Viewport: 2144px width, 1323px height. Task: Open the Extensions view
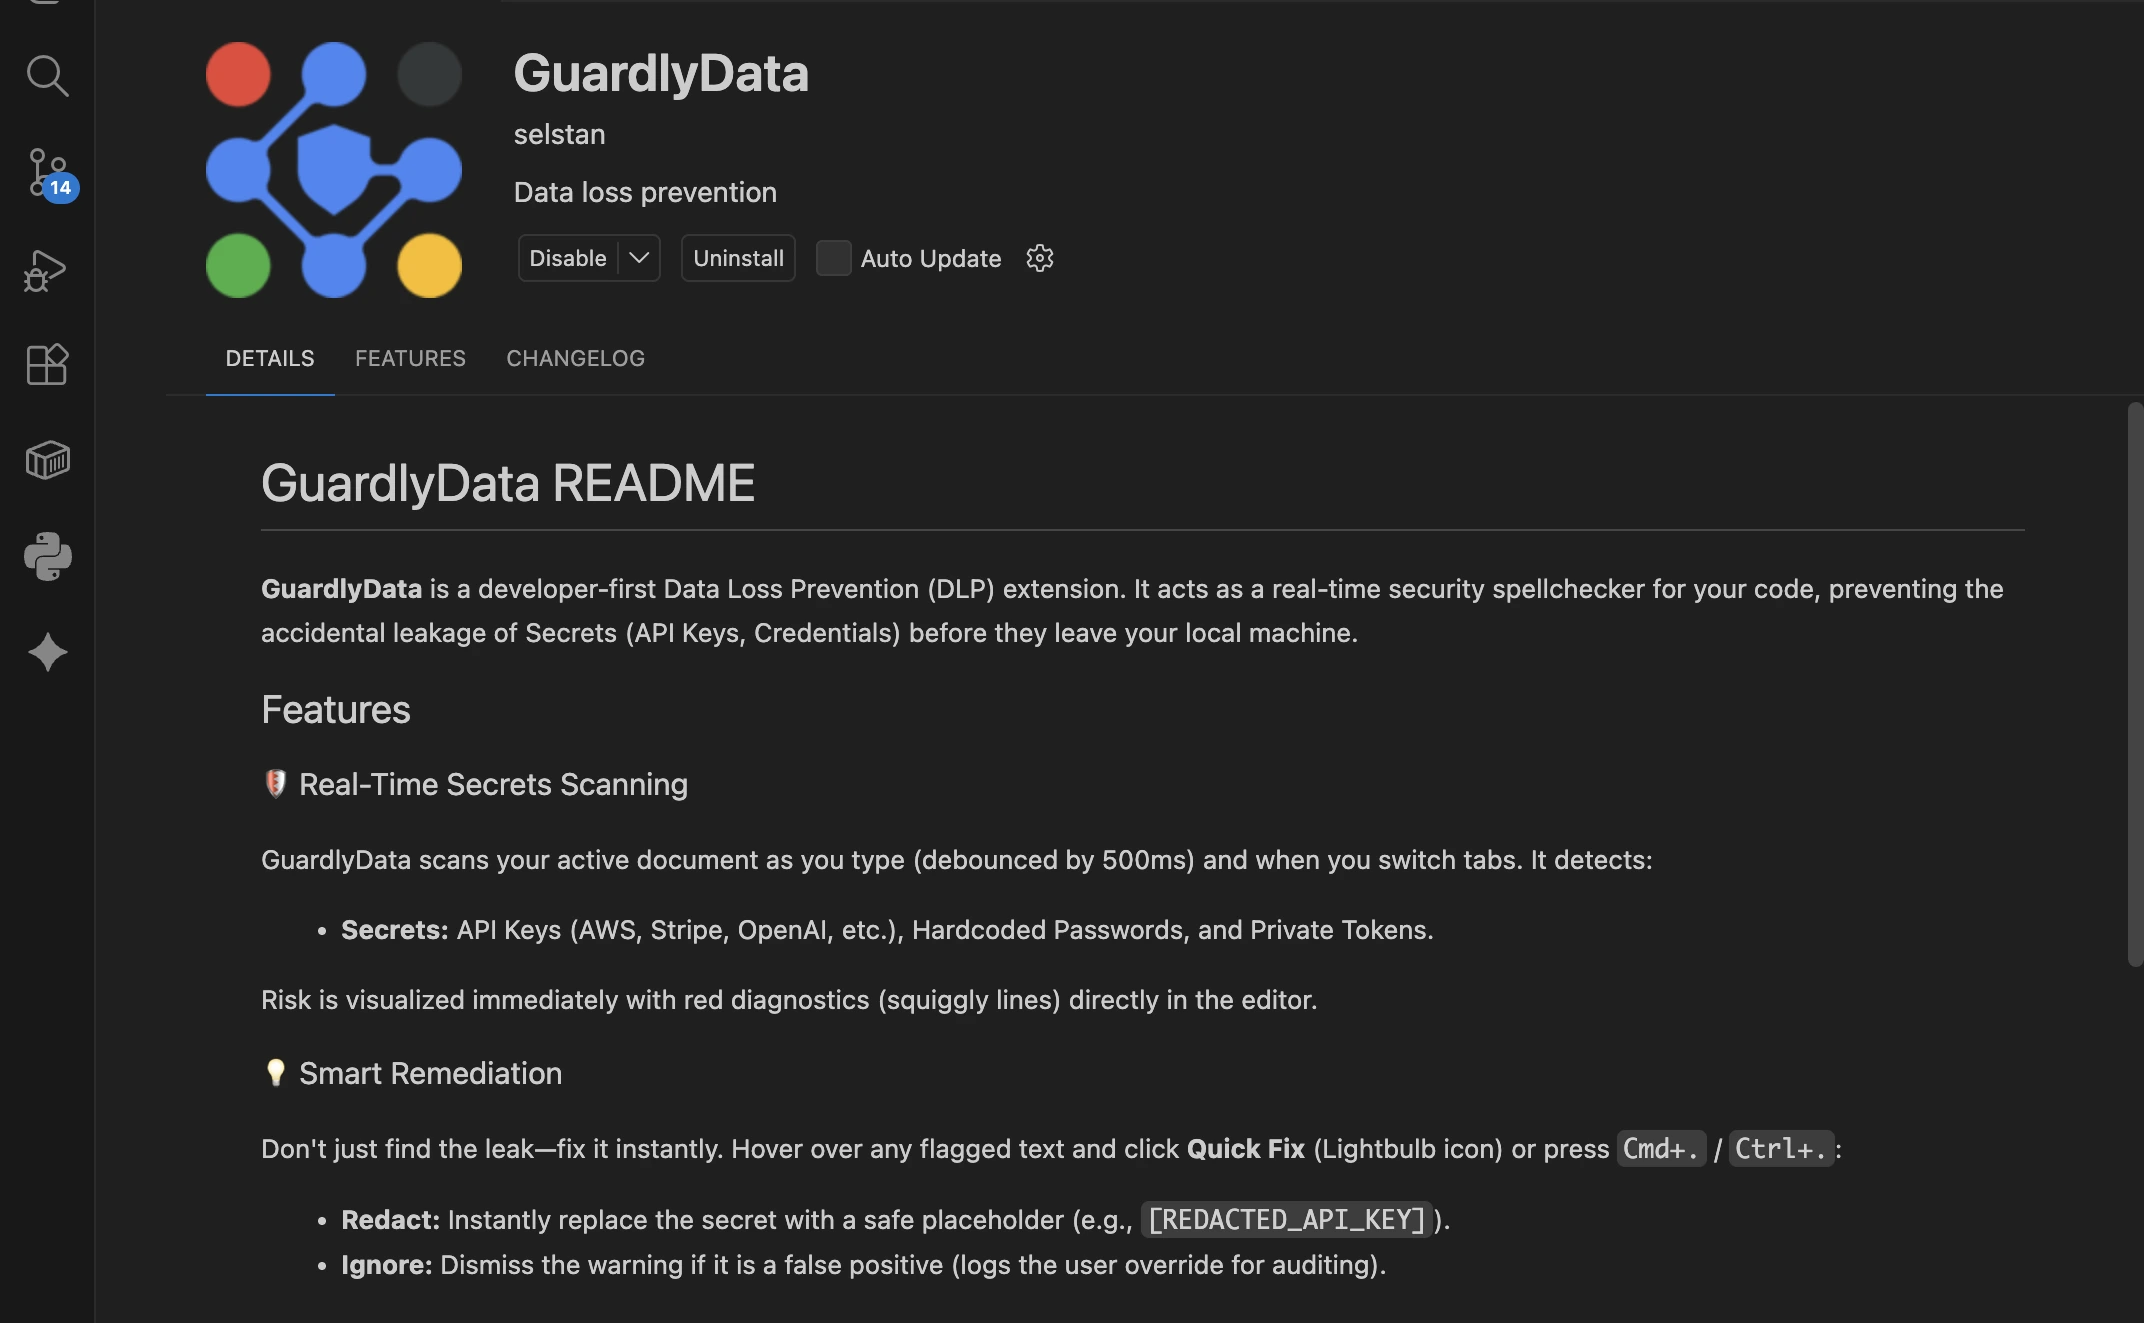(x=47, y=364)
